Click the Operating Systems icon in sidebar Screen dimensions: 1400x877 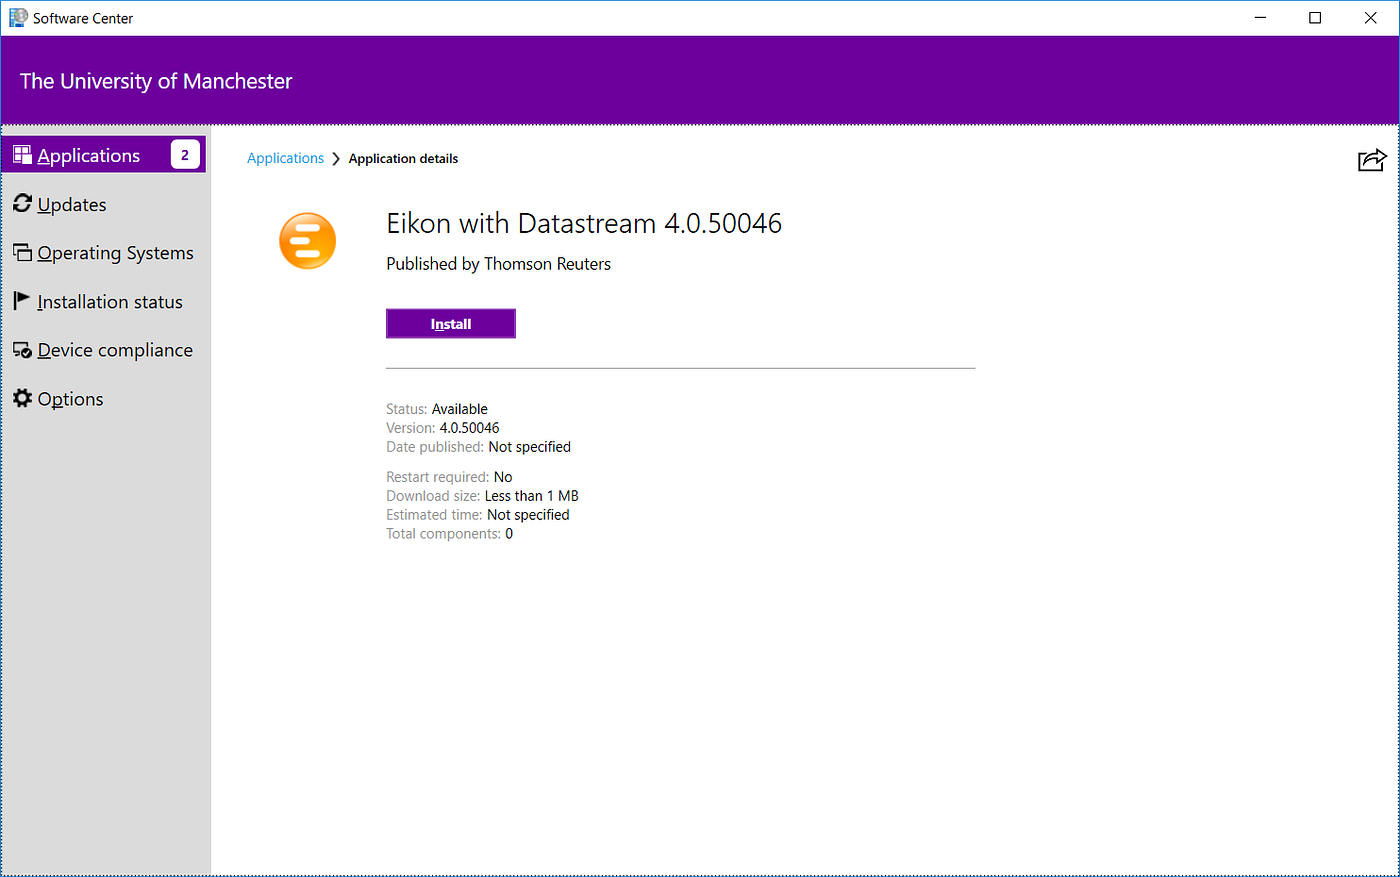pos(22,252)
